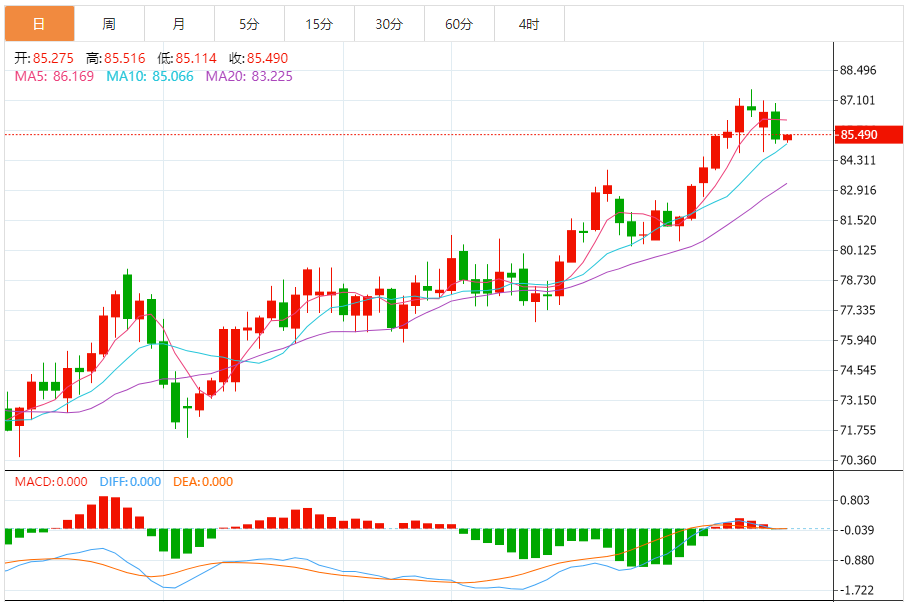
Task: Click the 82.916 price axis label
Action: 858,191
